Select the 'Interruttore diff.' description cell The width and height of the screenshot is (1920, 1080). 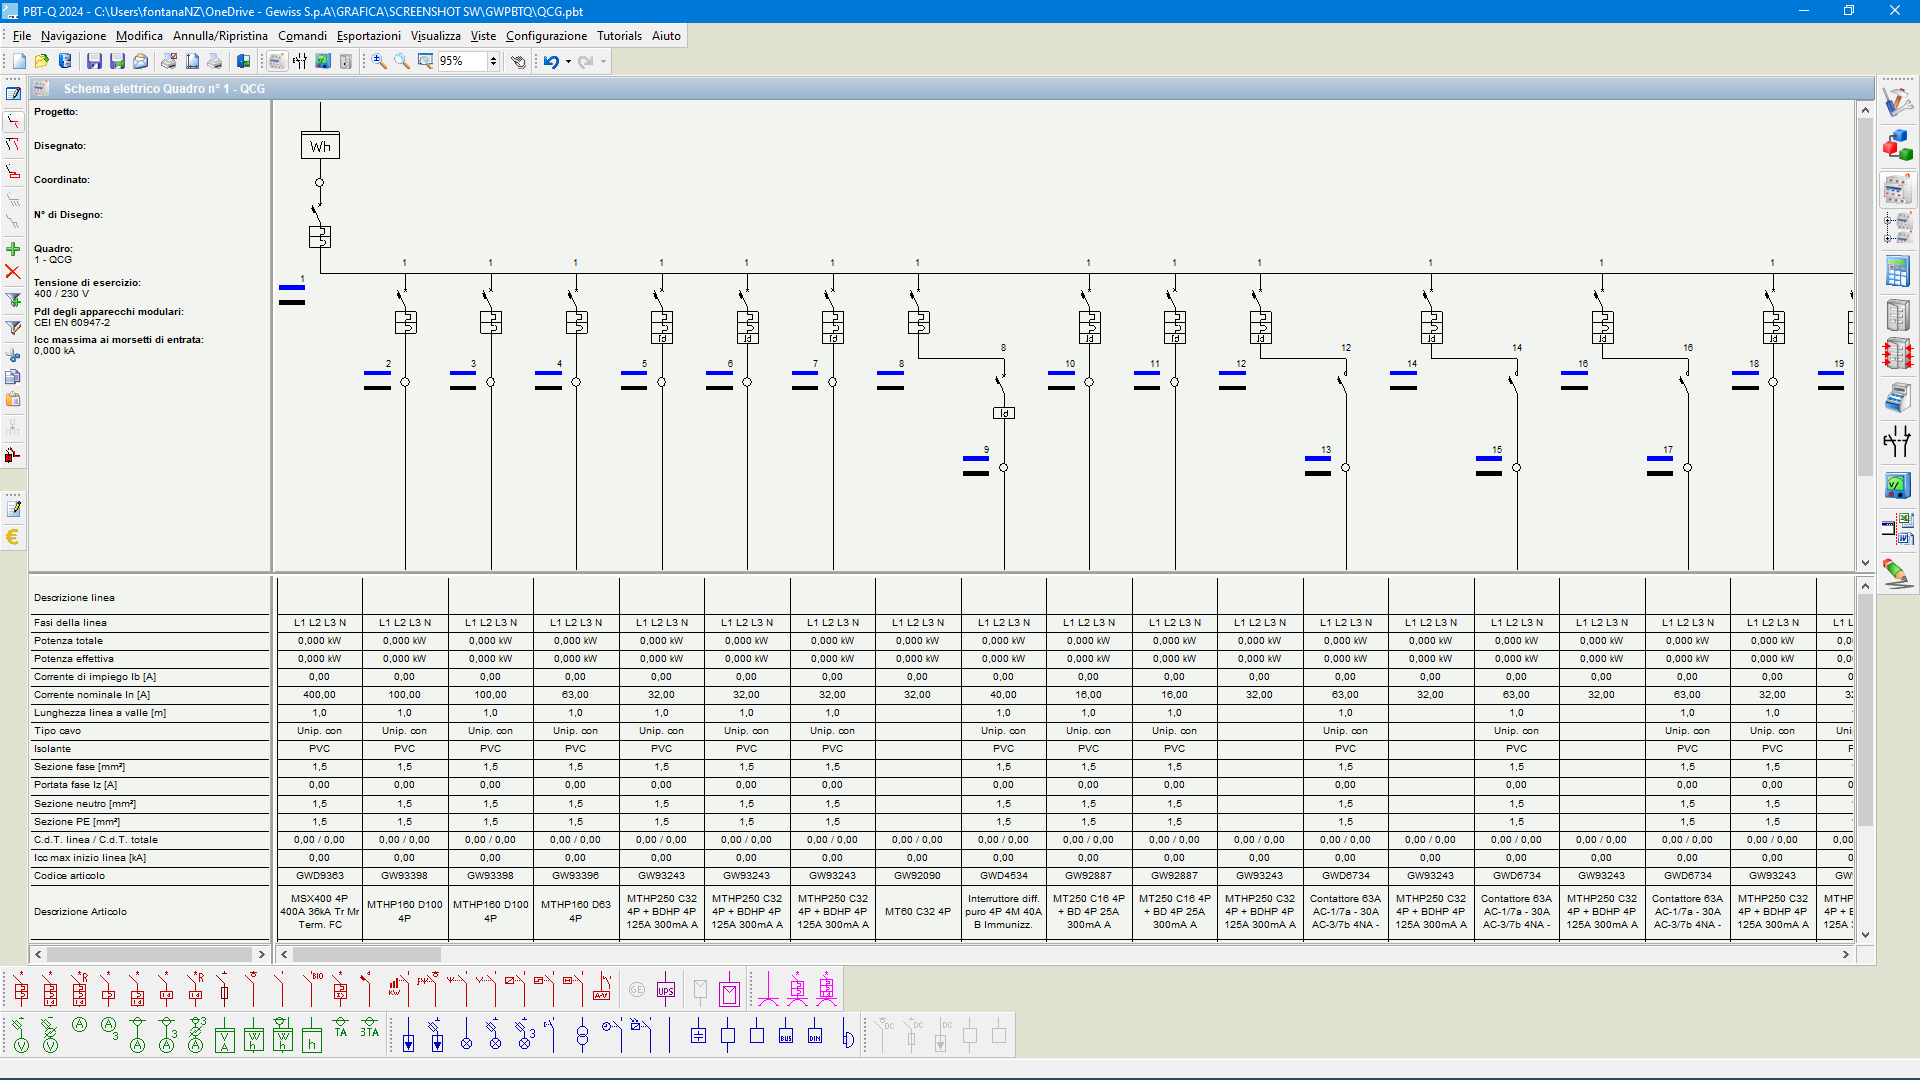point(1003,912)
